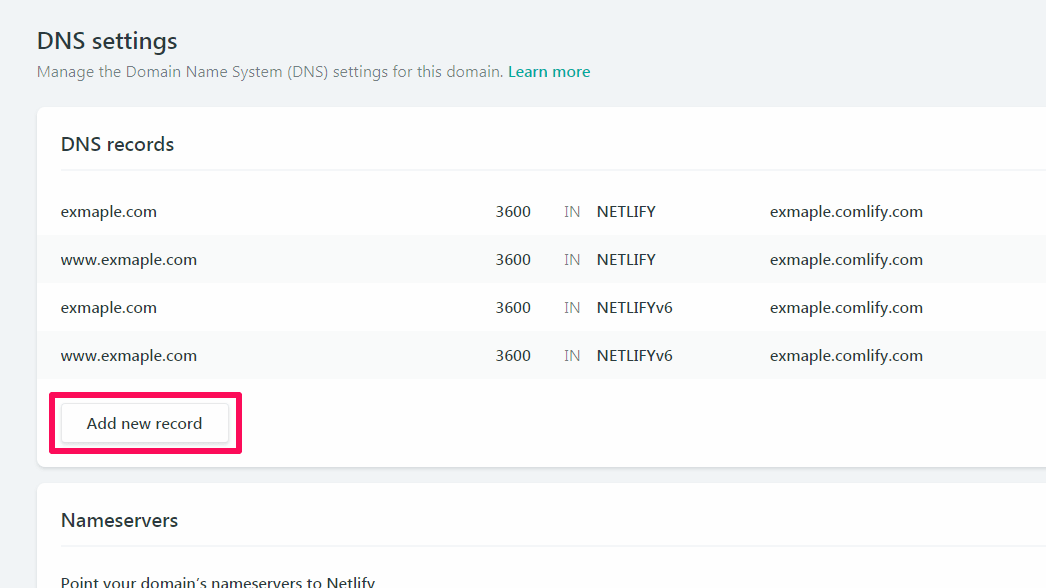Image resolution: width=1046 pixels, height=588 pixels.
Task: Open the Learn more link
Action: pyautogui.click(x=548, y=71)
